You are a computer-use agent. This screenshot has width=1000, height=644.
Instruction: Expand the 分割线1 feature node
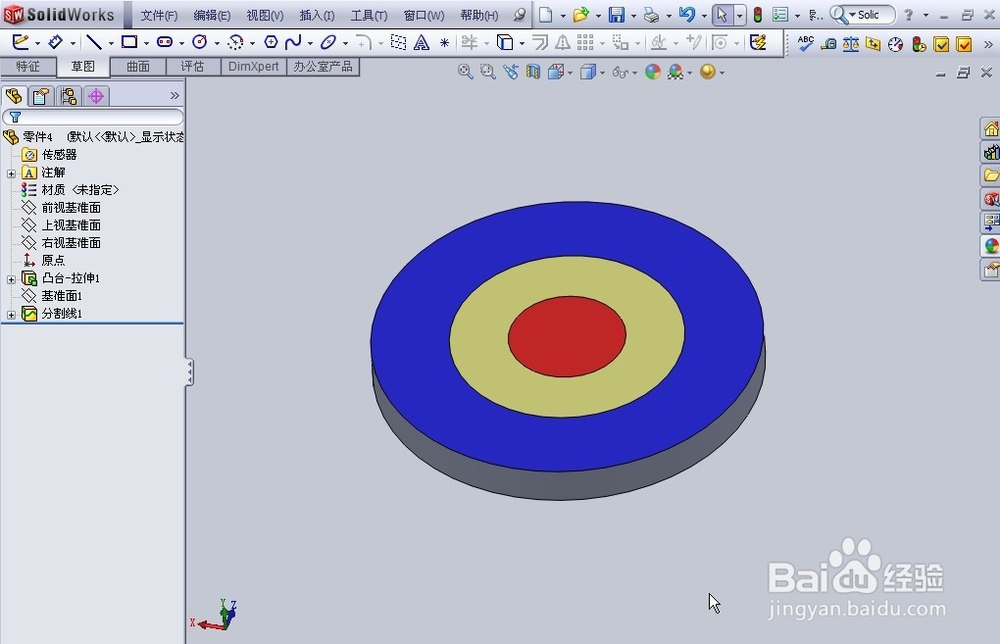[x=11, y=315]
